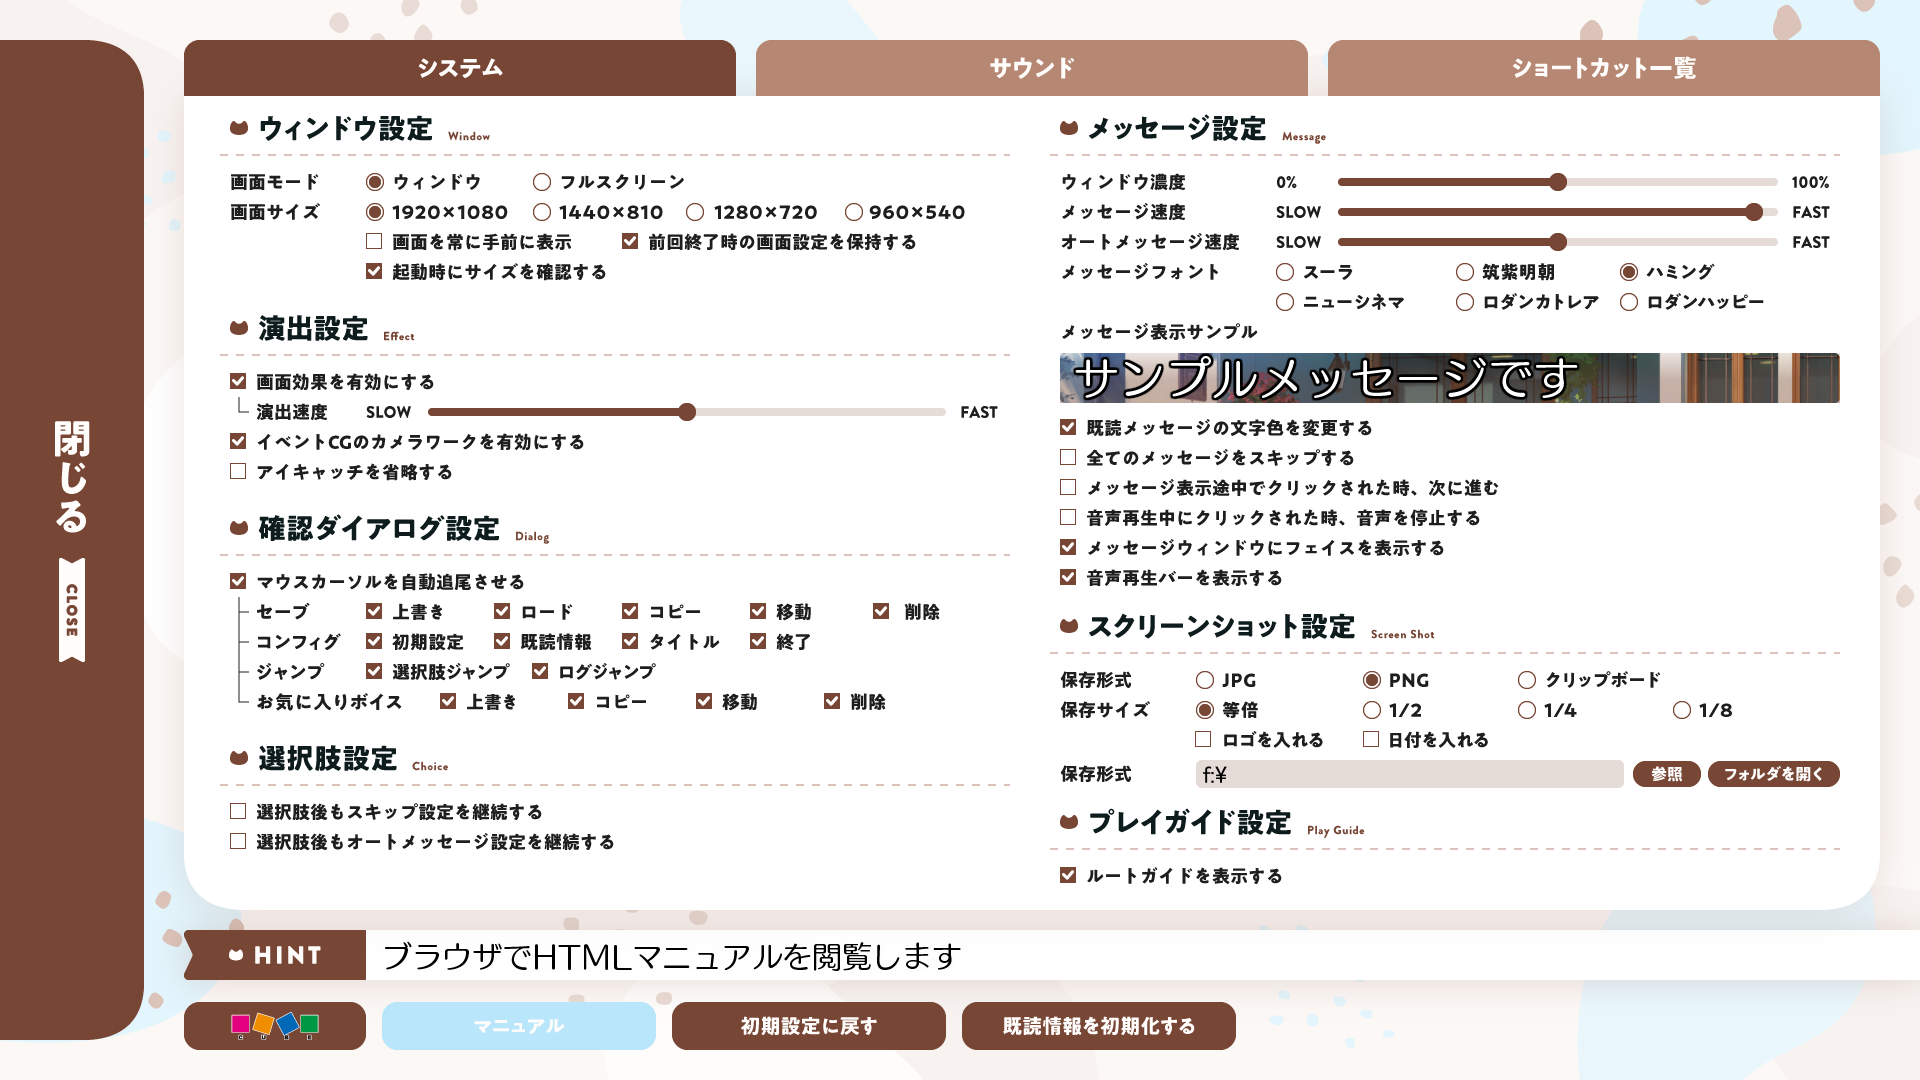This screenshot has height=1080, width=1920.
Task: Select 1440×810 screen size
Action: tap(542, 212)
